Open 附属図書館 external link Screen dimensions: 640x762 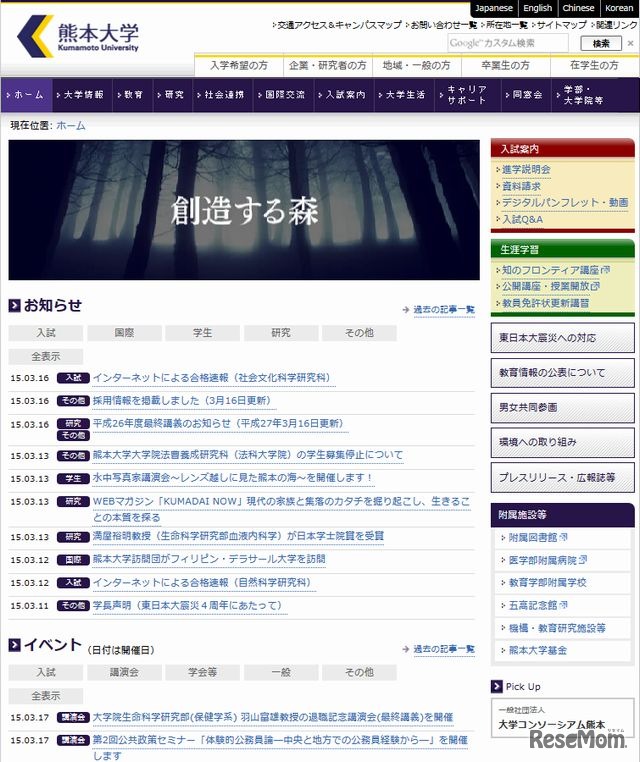[x=538, y=537]
